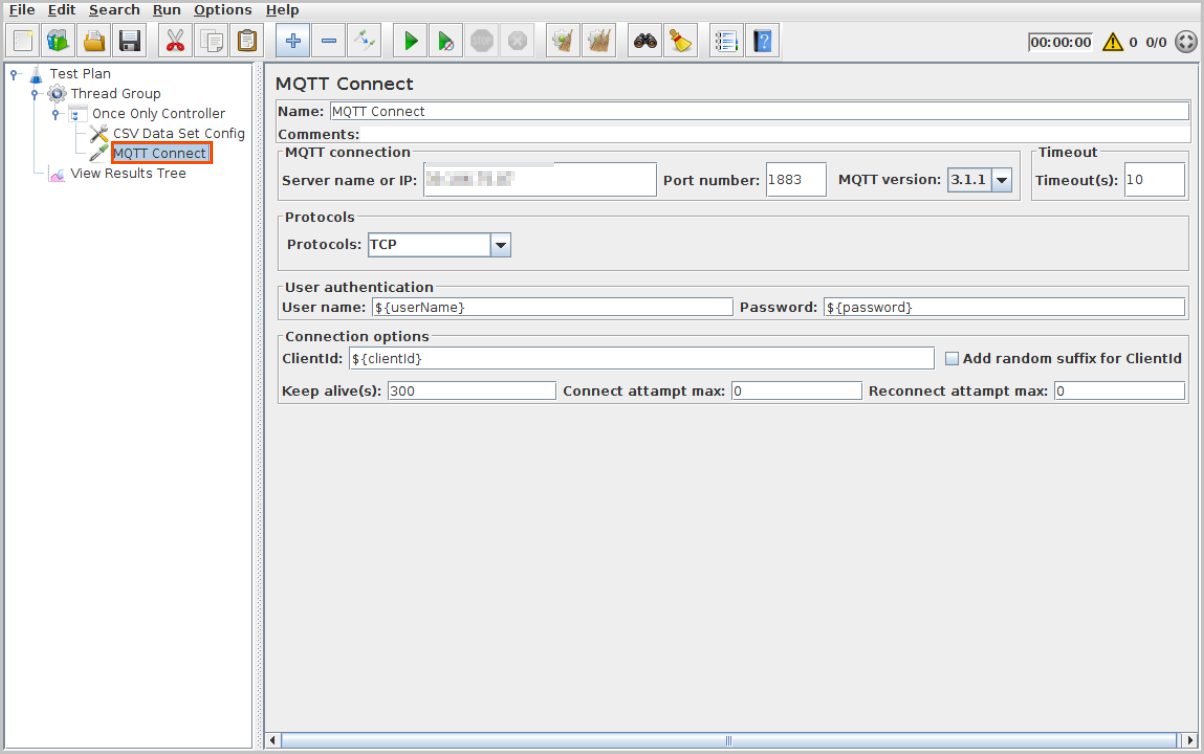Select Once Only Controller in tree

tap(158, 113)
